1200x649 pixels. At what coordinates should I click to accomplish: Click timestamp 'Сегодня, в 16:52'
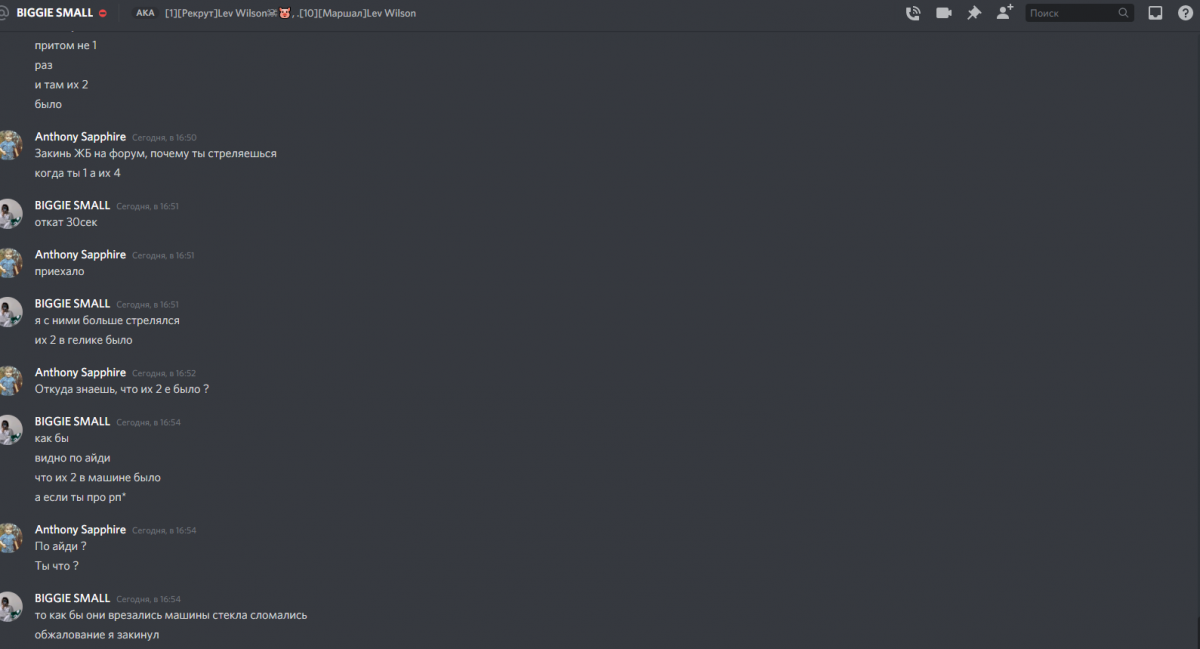coord(164,373)
